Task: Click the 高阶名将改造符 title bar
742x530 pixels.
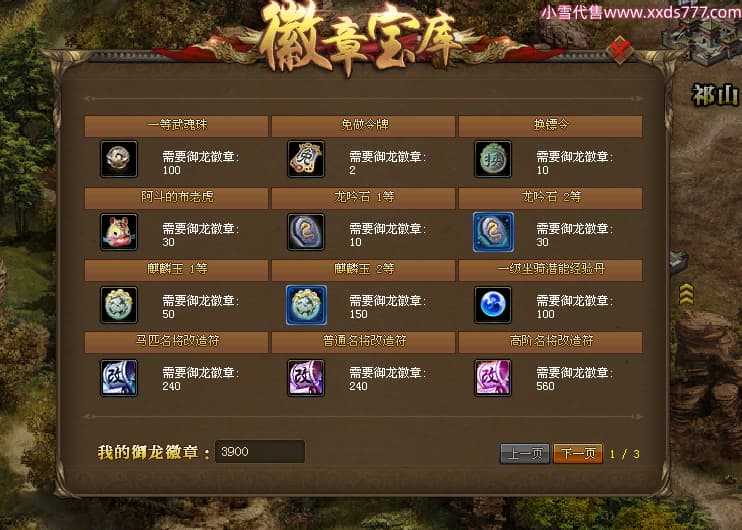Action: pyautogui.click(x=550, y=342)
